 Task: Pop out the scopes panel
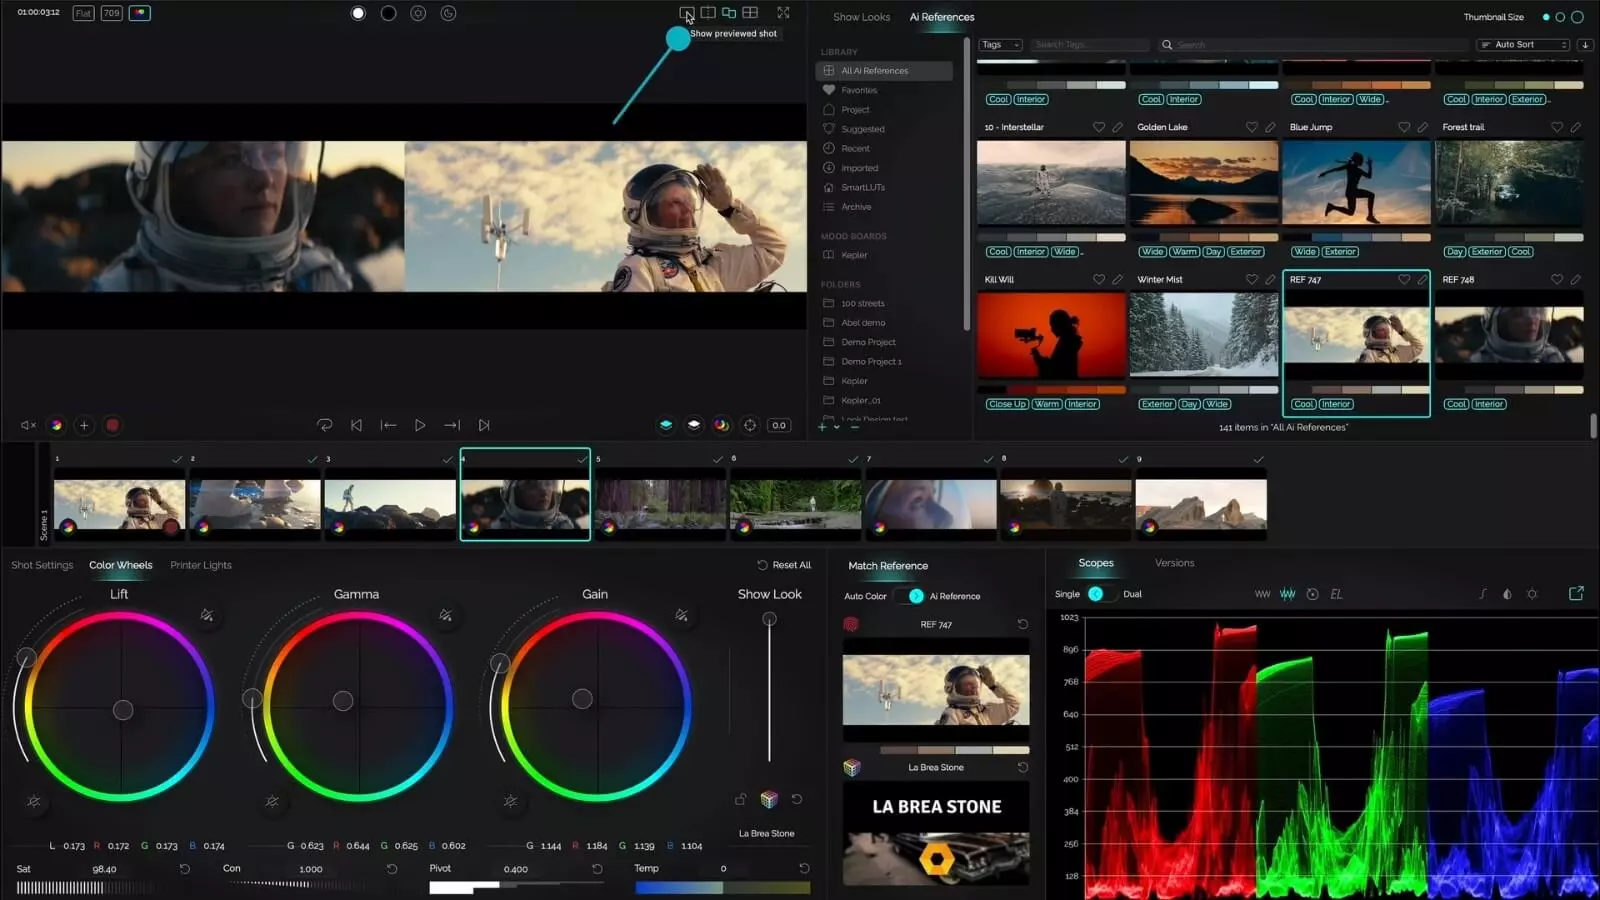tap(1576, 593)
